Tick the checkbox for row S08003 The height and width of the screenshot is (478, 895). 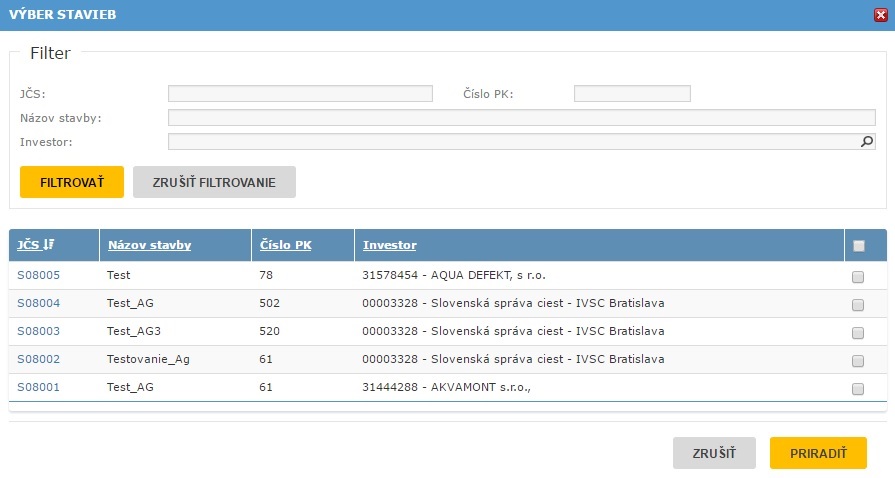[858, 333]
